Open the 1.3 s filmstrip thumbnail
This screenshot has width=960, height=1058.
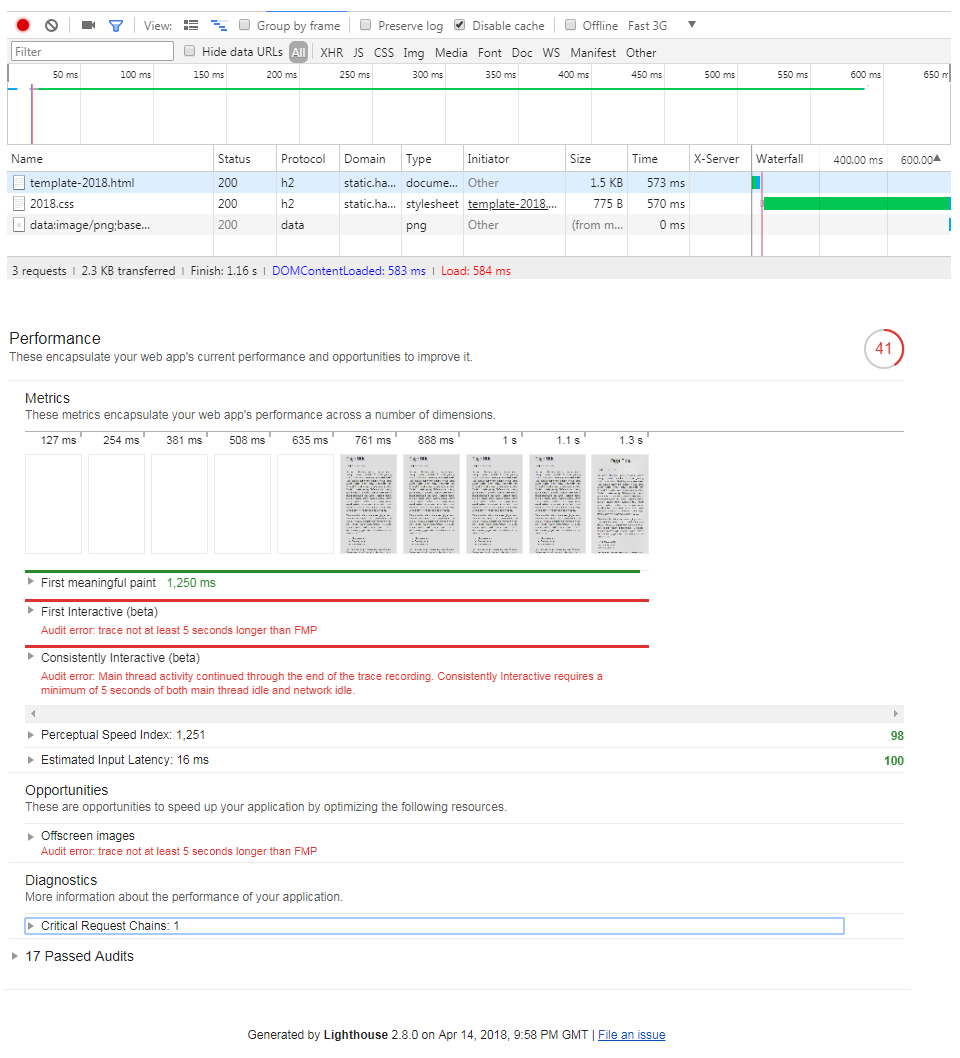coord(620,504)
